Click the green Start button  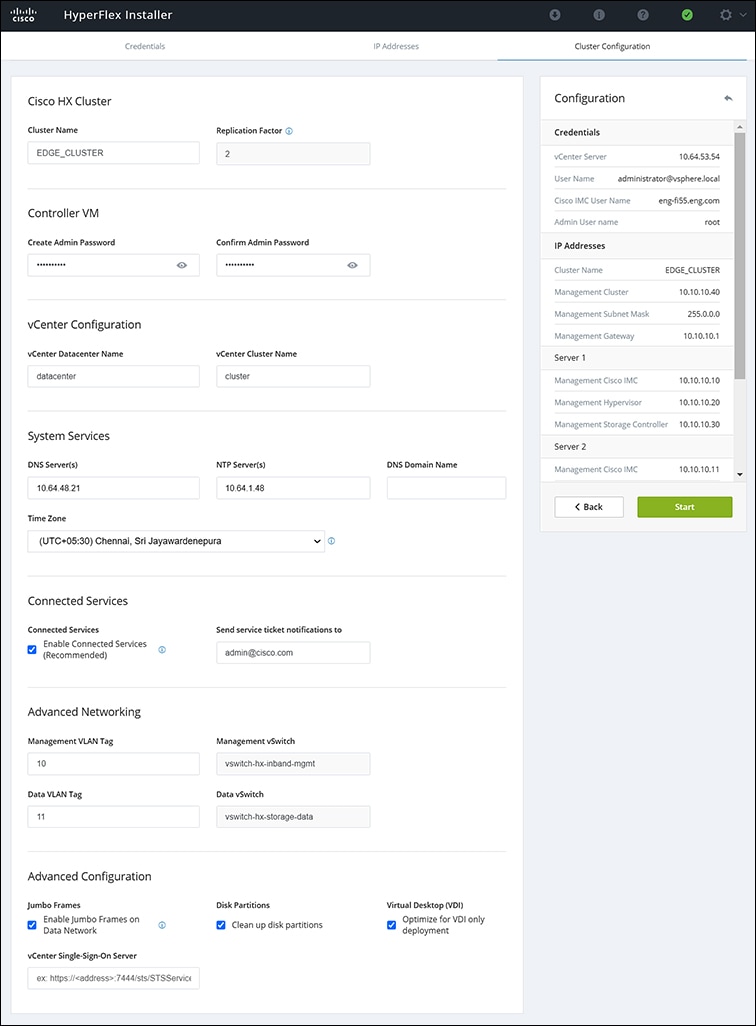coord(685,507)
